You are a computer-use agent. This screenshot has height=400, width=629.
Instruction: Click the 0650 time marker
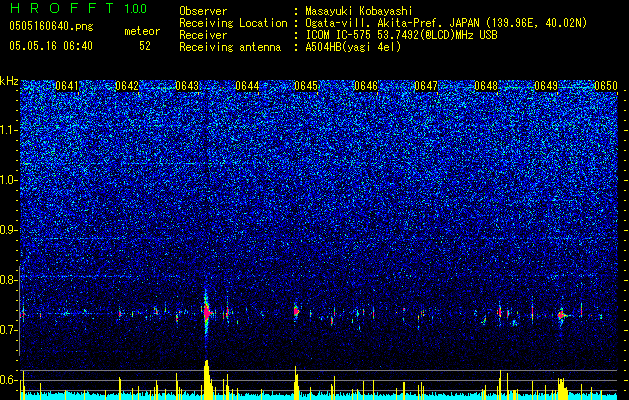[606, 86]
